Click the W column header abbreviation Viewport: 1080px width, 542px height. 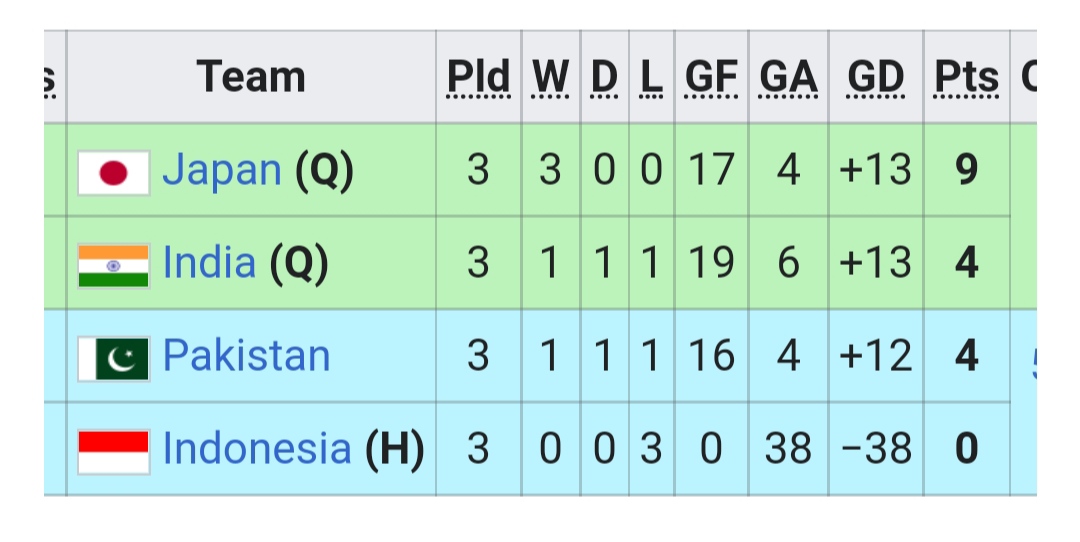click(x=550, y=76)
